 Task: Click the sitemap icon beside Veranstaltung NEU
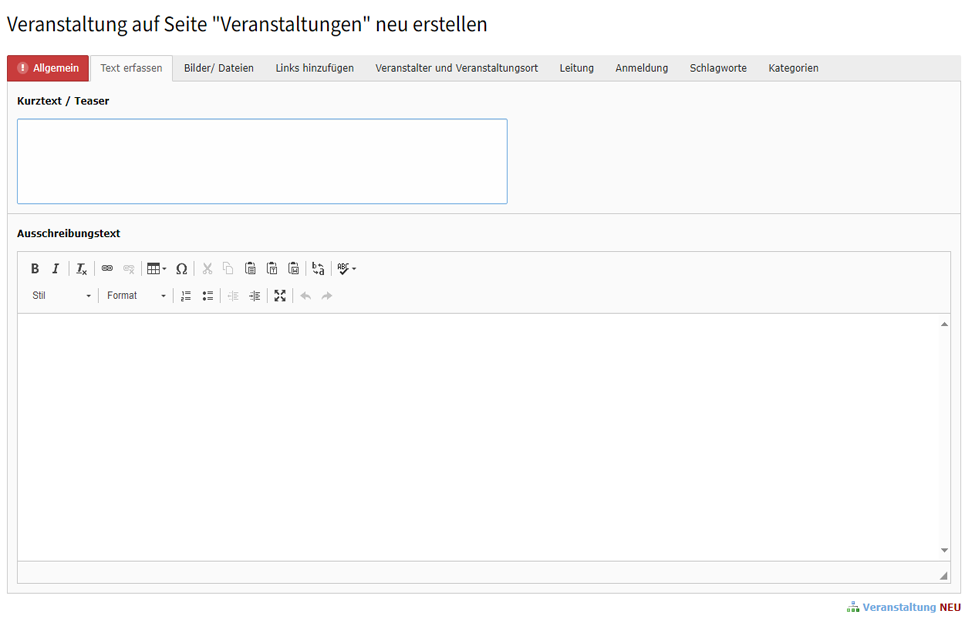[x=853, y=607]
